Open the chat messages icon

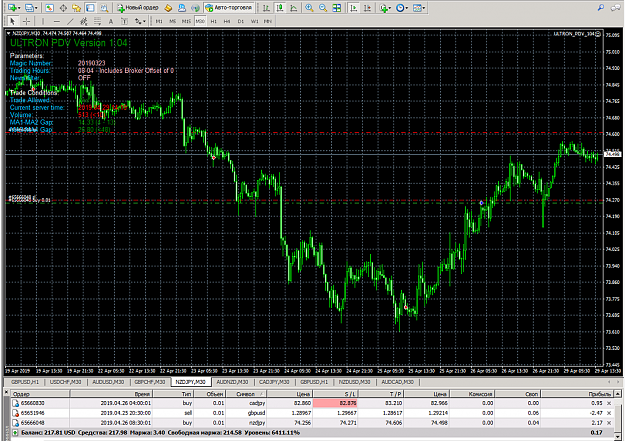(x=615, y=8)
